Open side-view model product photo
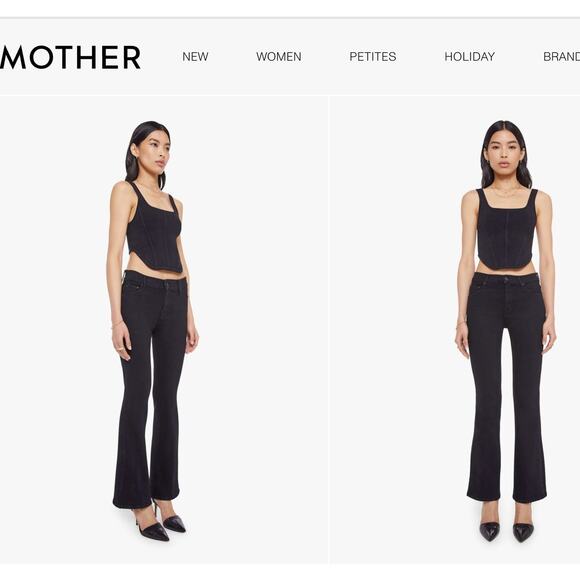The height and width of the screenshot is (580, 580). pos(163,330)
